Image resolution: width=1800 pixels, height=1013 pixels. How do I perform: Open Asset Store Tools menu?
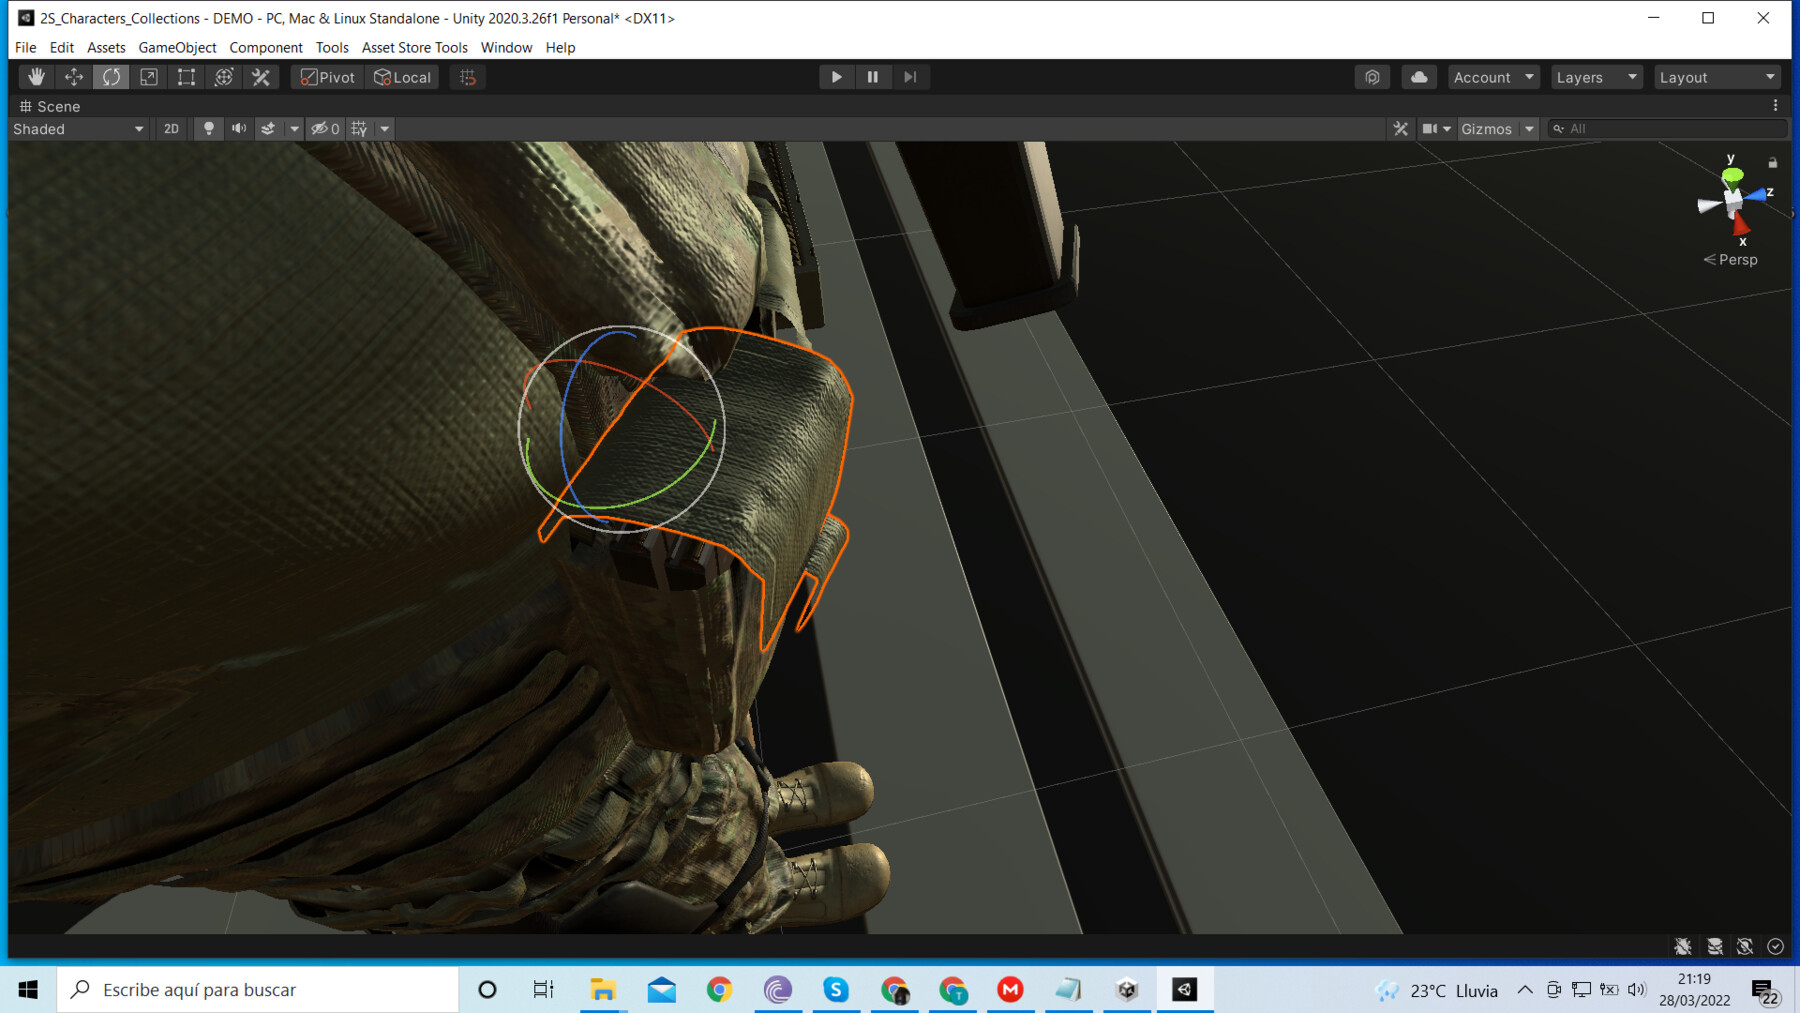click(414, 47)
